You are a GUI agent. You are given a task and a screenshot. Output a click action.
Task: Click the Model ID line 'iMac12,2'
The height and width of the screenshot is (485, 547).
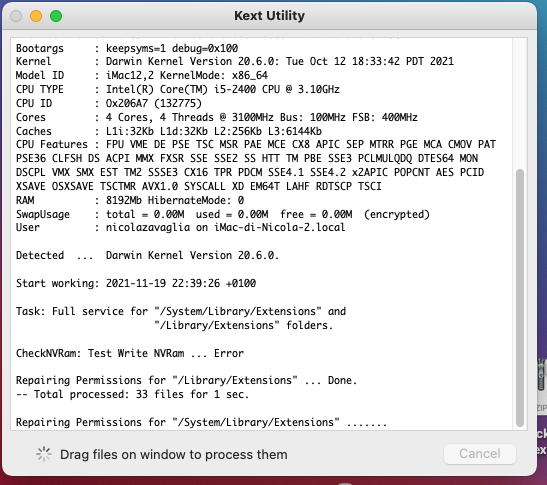click(142, 75)
